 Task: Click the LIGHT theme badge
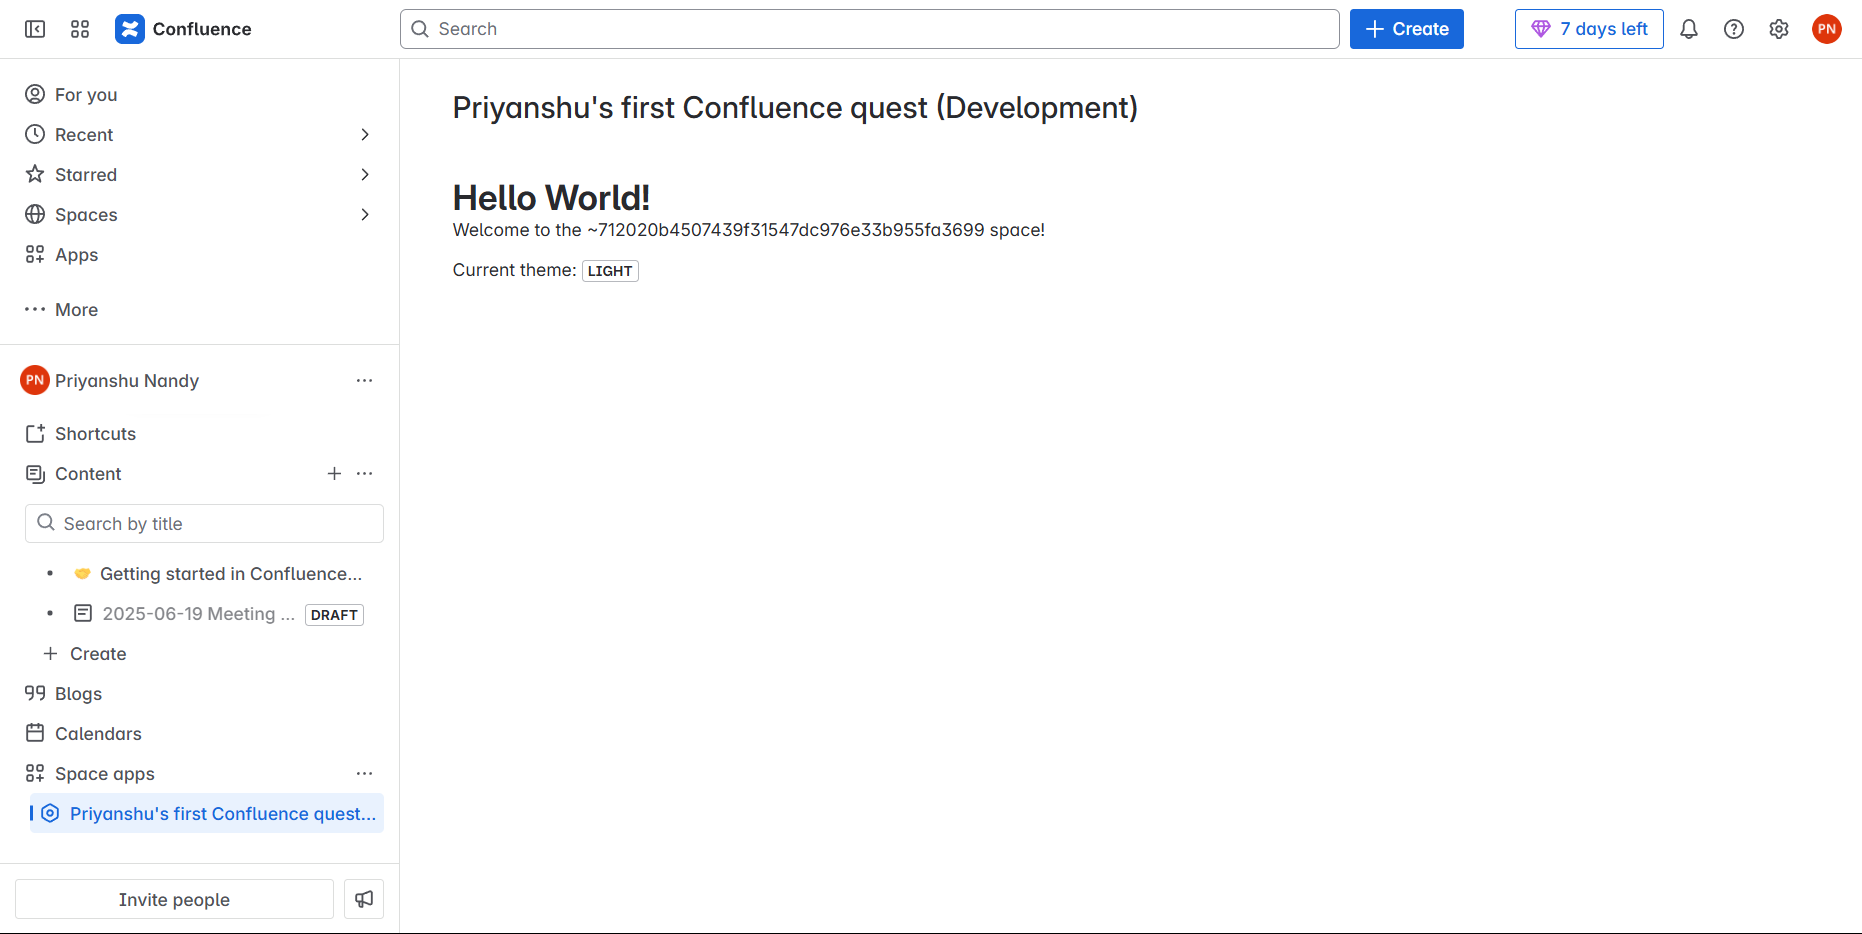(610, 270)
